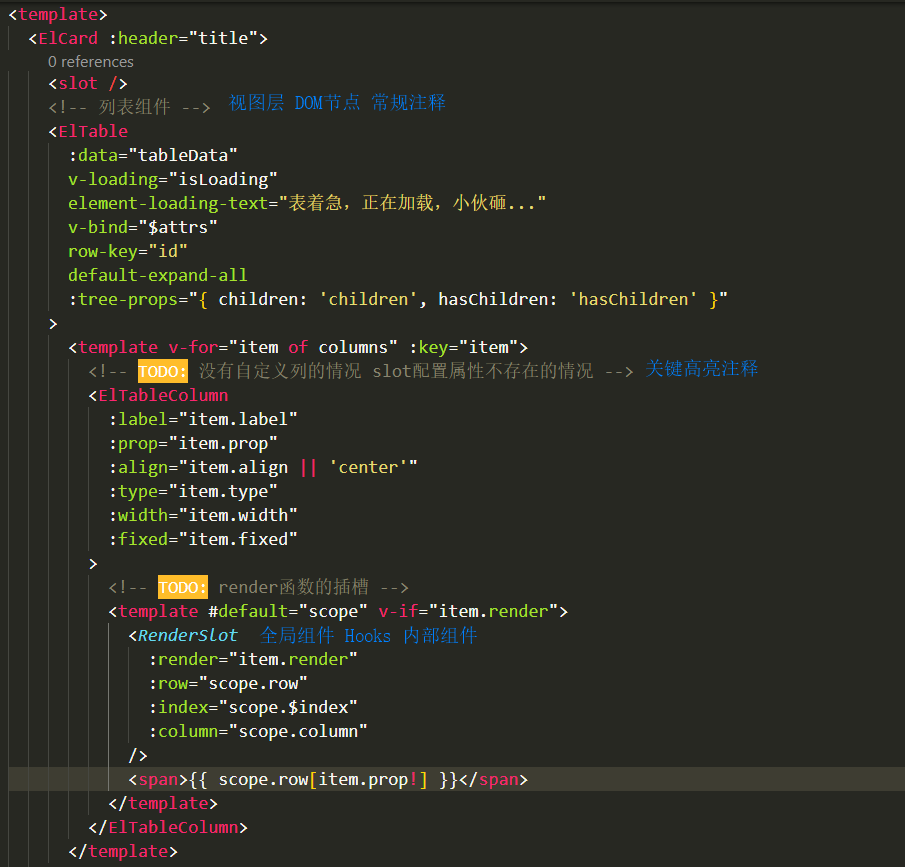Click the :column="scope.column" line
905x867 pixels.
(x=258, y=731)
